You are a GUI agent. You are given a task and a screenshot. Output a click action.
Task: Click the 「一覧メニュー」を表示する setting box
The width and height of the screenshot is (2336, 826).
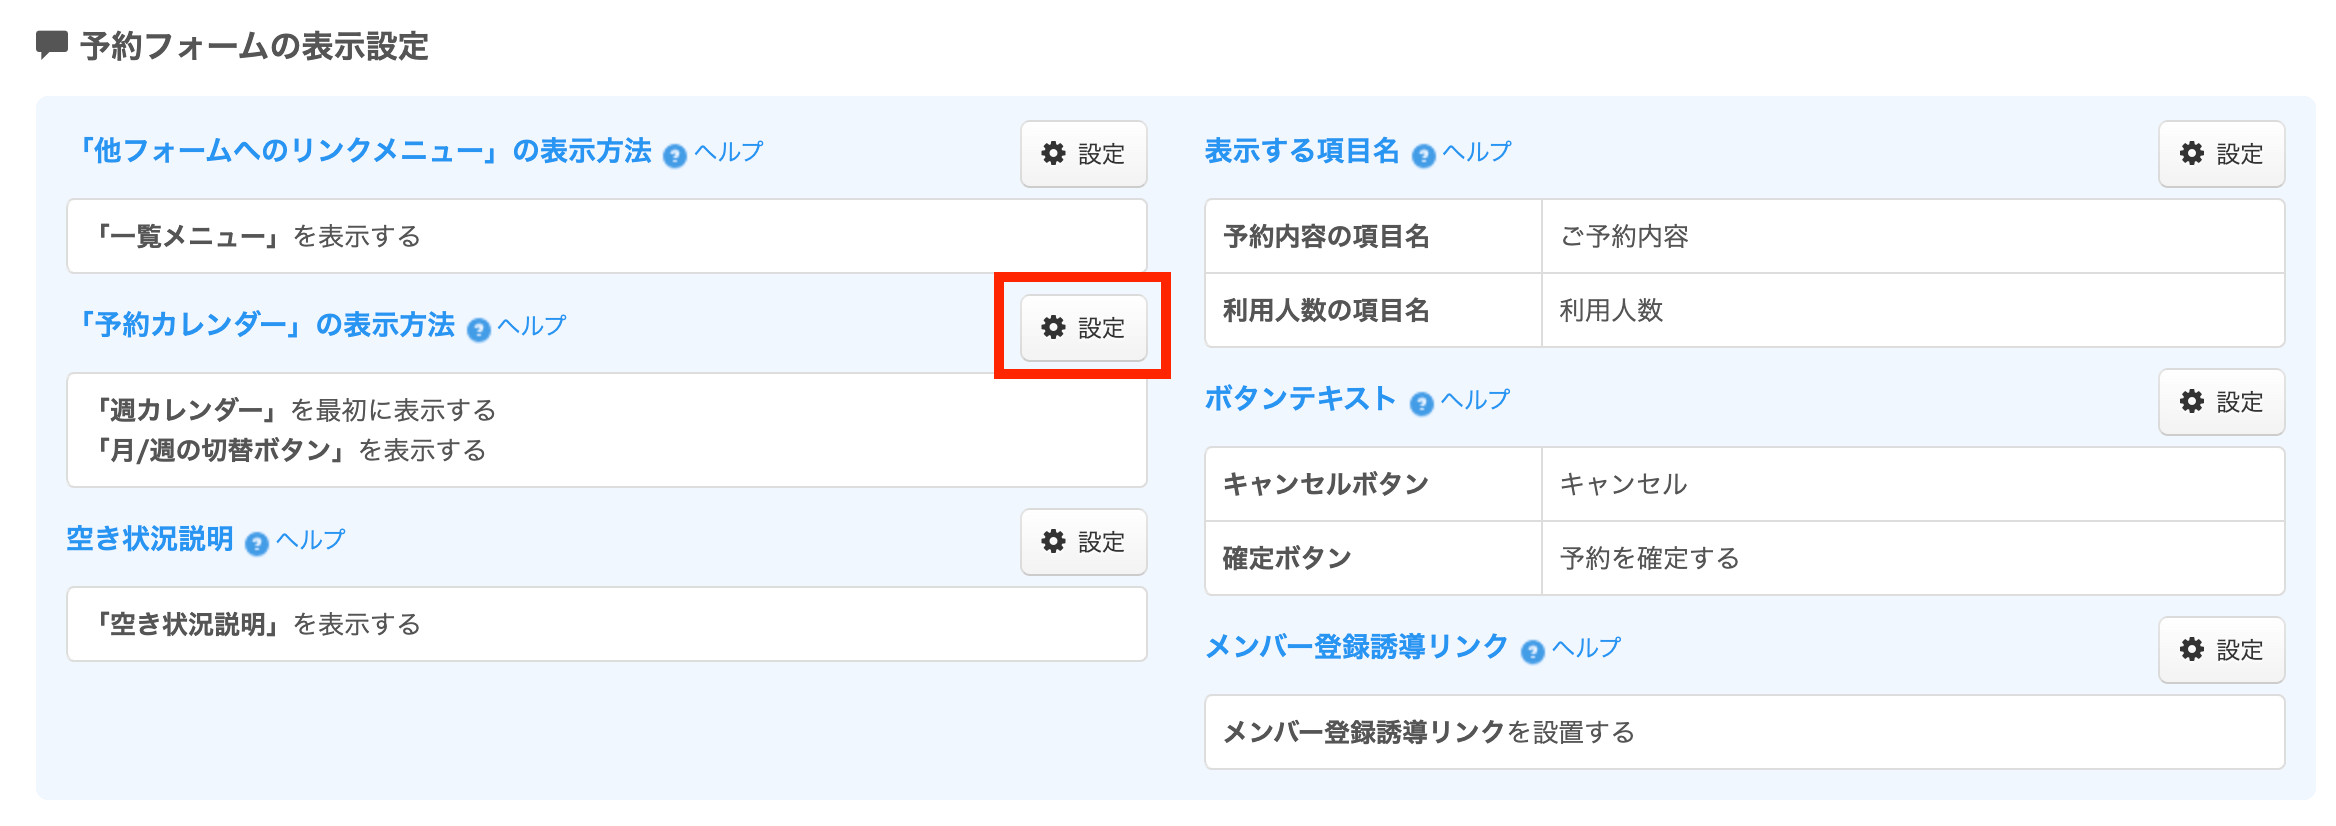[x=606, y=236]
